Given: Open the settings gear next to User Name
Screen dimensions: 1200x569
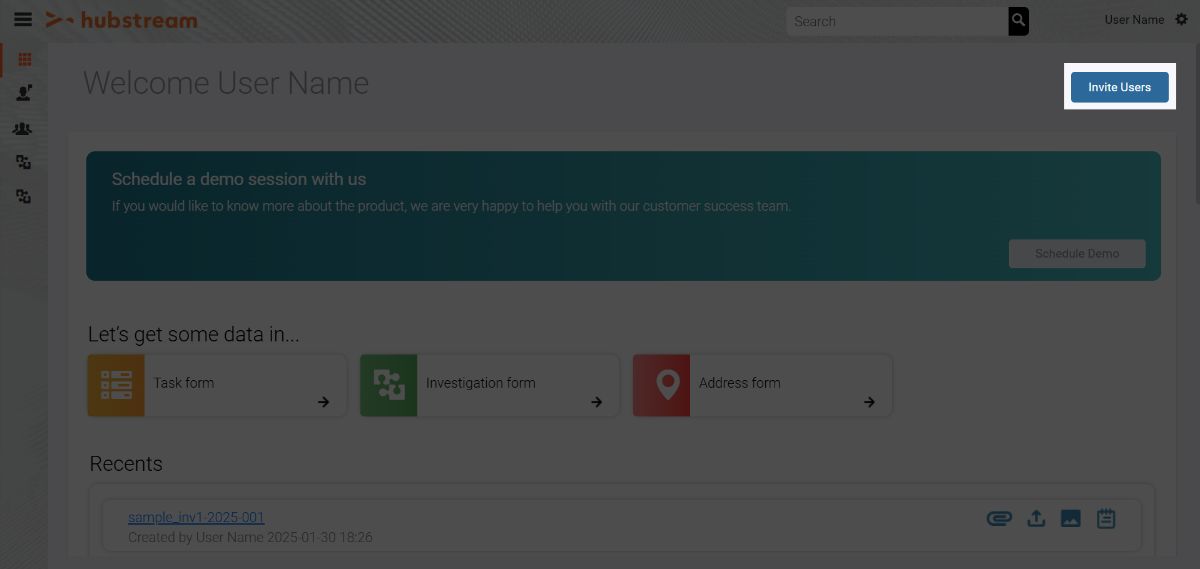Looking at the screenshot, I should click(1182, 20).
